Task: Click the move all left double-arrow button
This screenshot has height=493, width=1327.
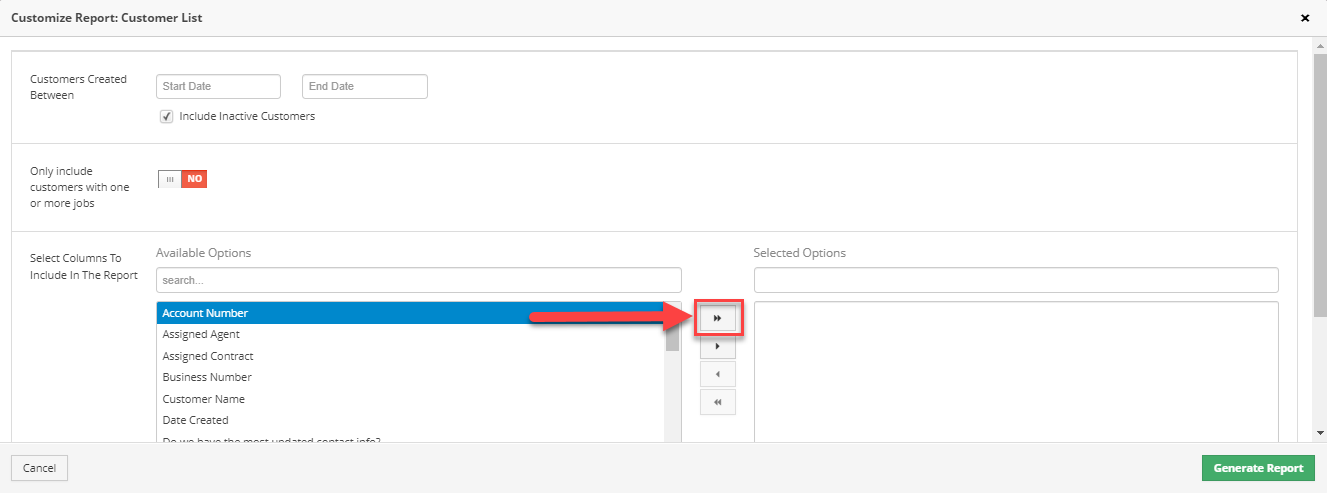Action: coord(717,402)
